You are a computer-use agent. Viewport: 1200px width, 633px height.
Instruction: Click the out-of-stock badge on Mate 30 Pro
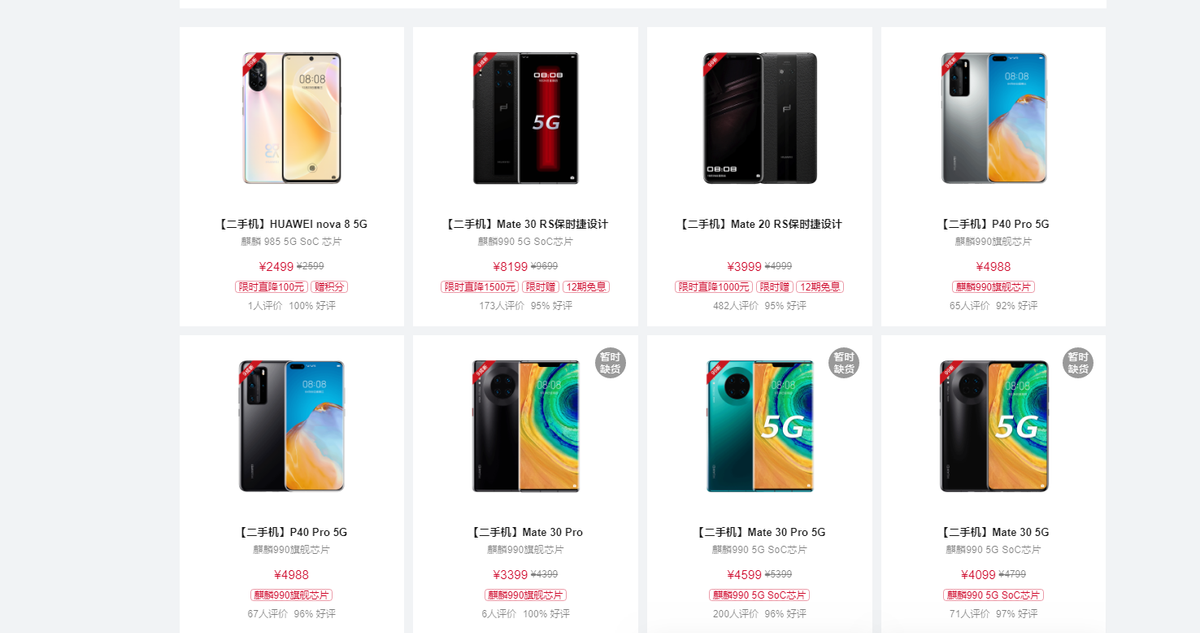[611, 363]
